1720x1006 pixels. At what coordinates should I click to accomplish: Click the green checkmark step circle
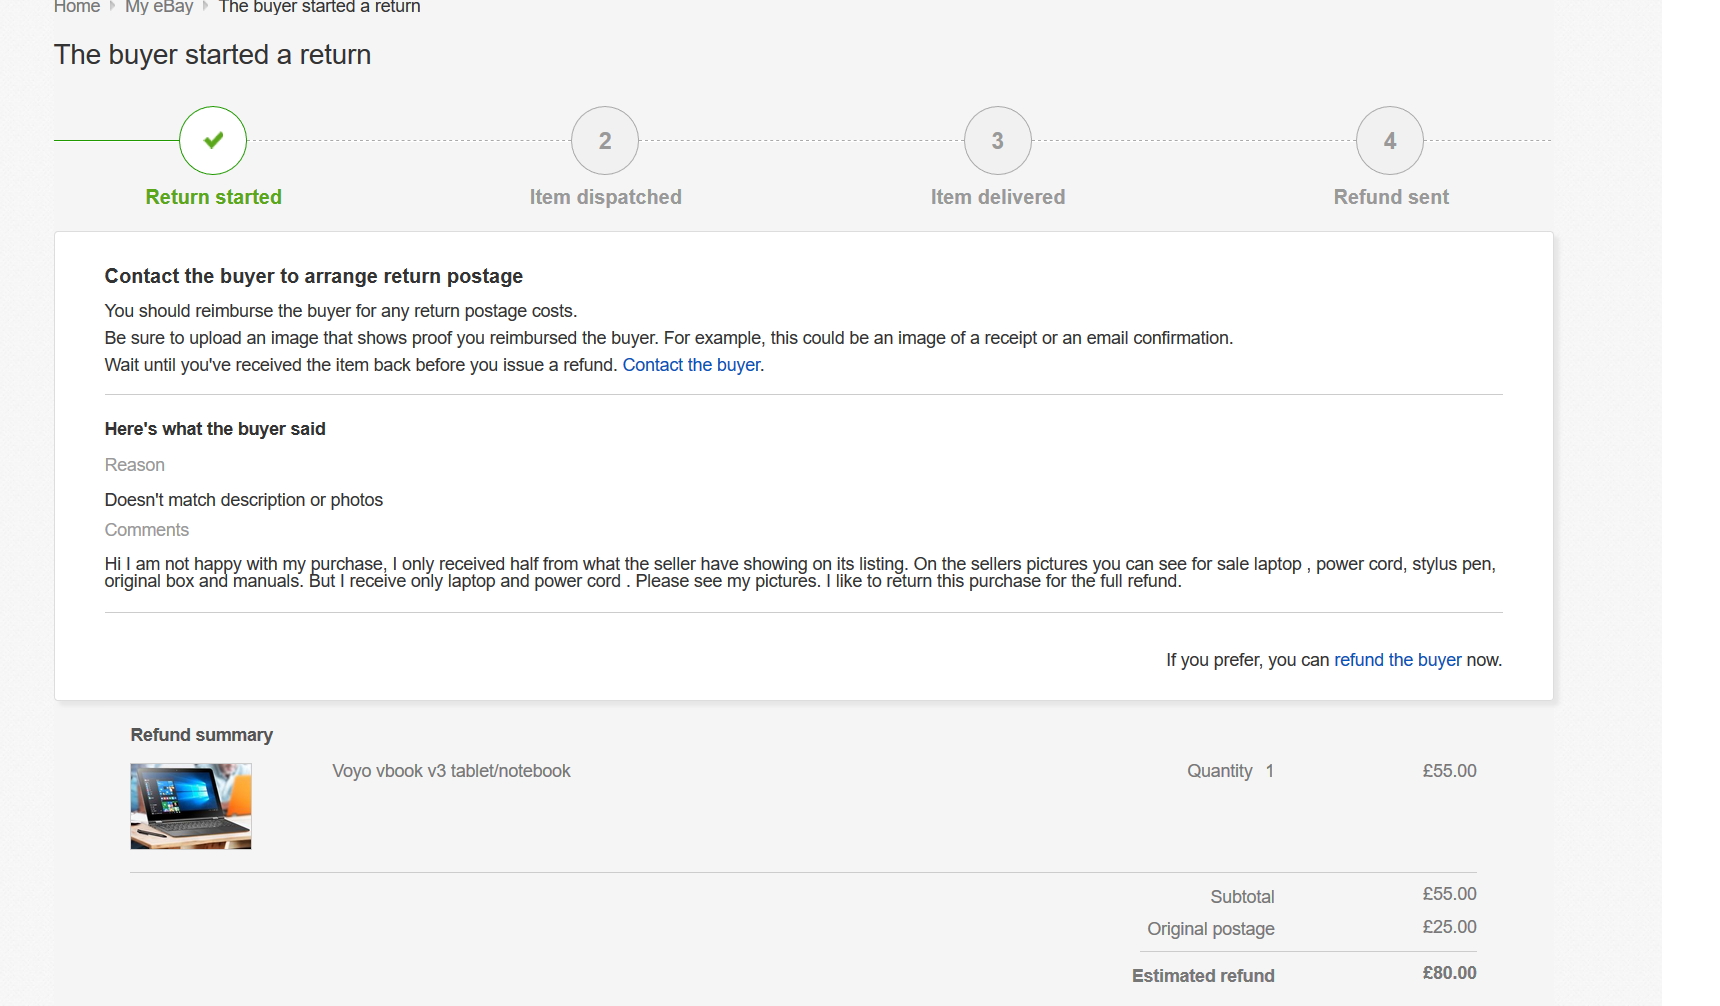(x=213, y=140)
